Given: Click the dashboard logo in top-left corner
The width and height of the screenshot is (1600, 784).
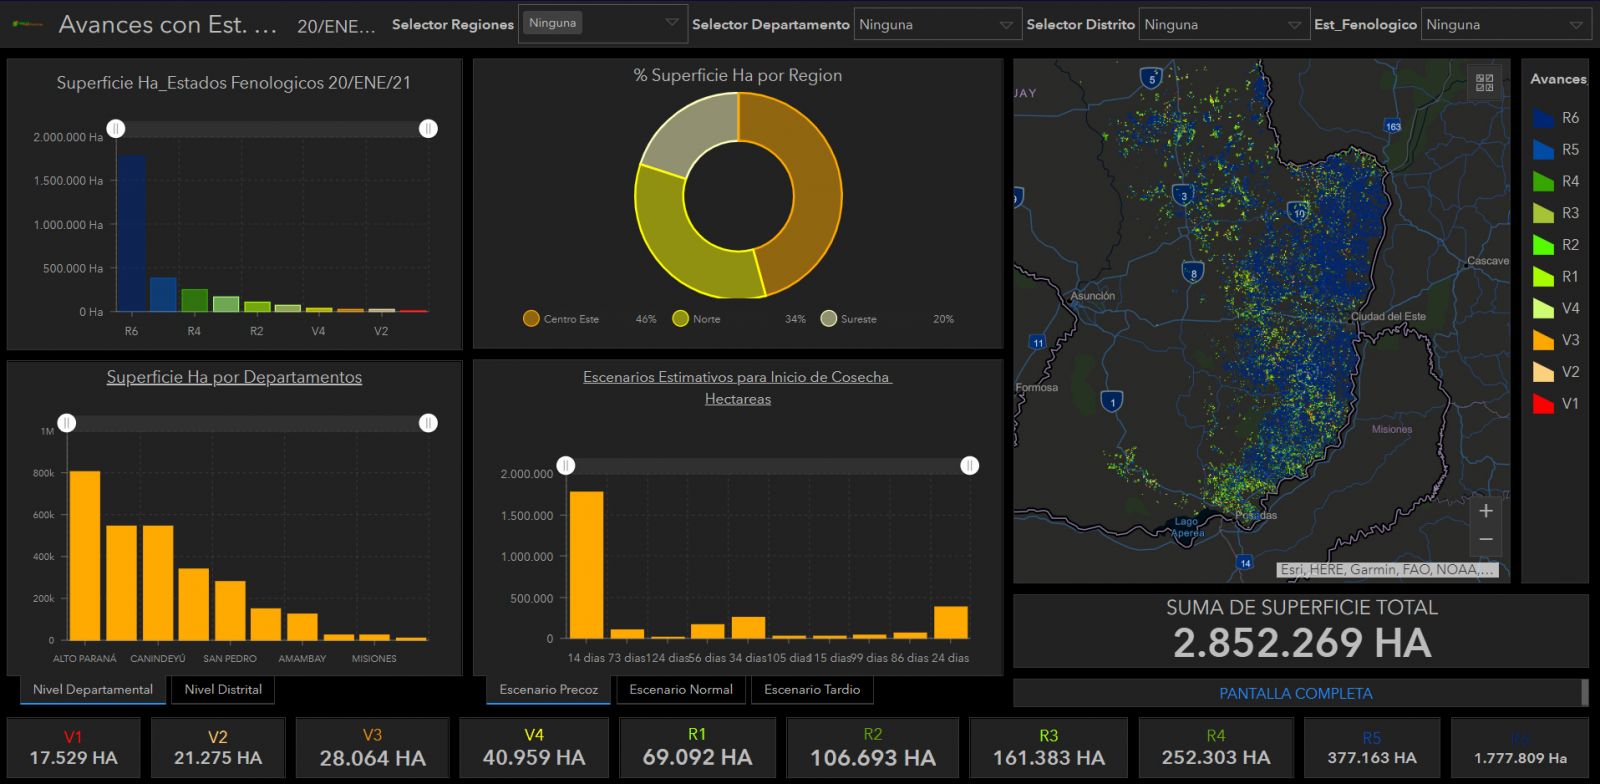Looking at the screenshot, I should point(27,24).
